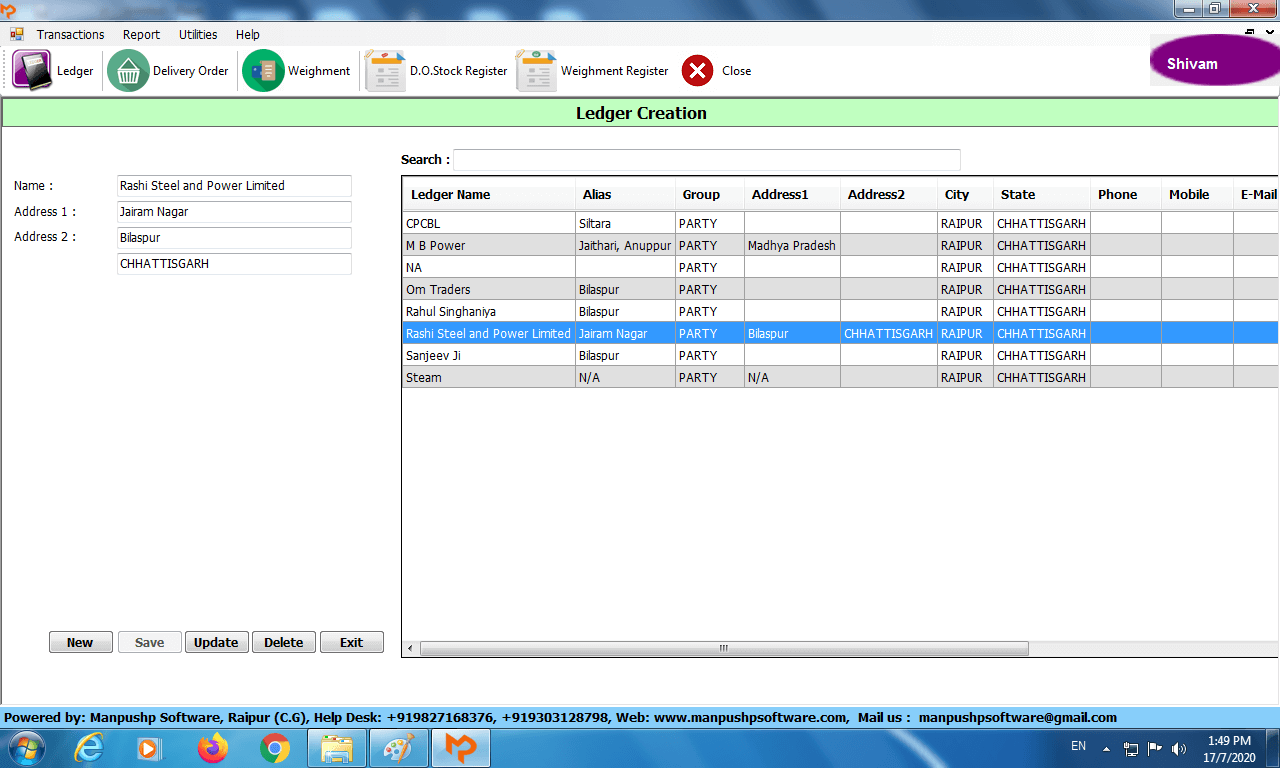Open the Report menu
The width and height of the screenshot is (1280, 768).
pyautogui.click(x=141, y=34)
